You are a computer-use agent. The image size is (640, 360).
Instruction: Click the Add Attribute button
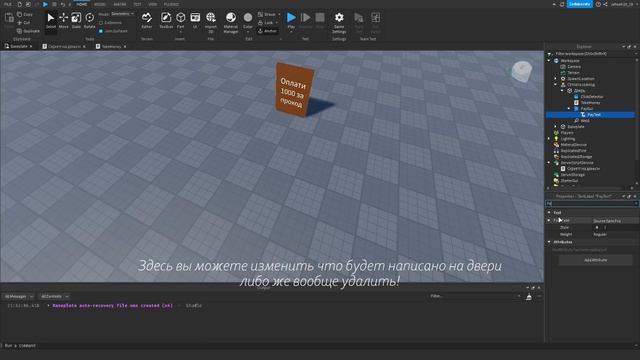click(595, 260)
